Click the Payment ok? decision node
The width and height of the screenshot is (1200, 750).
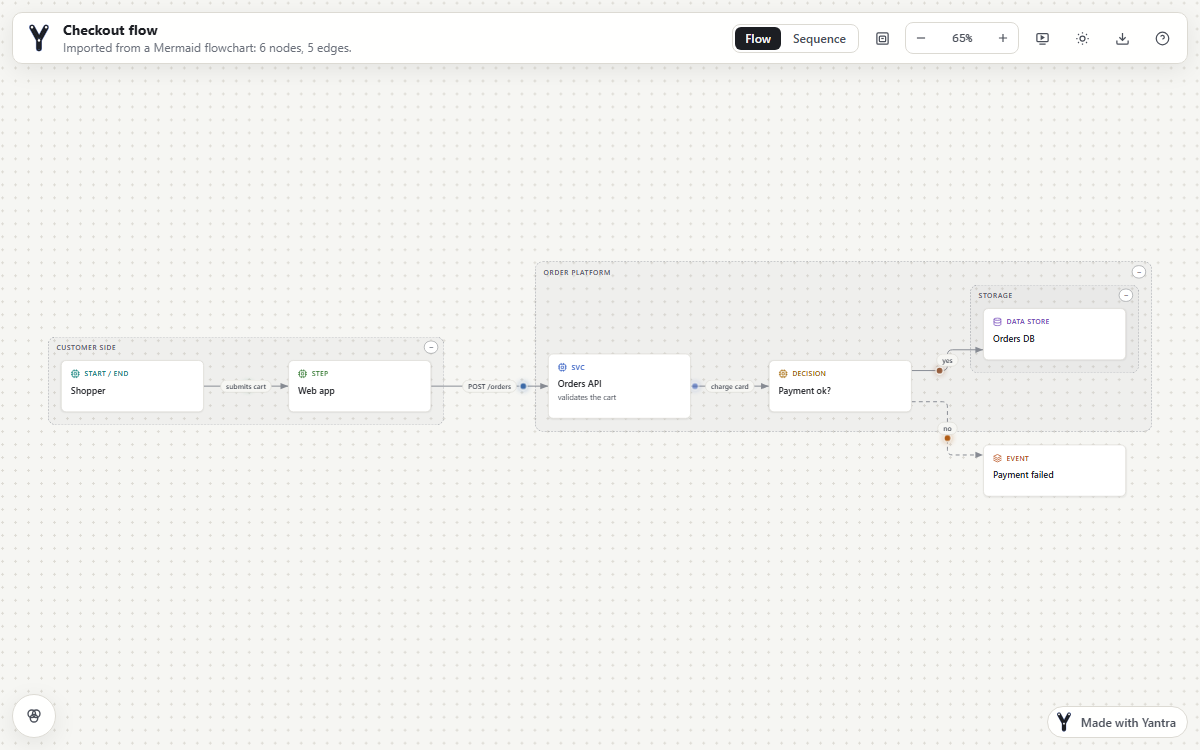840,386
